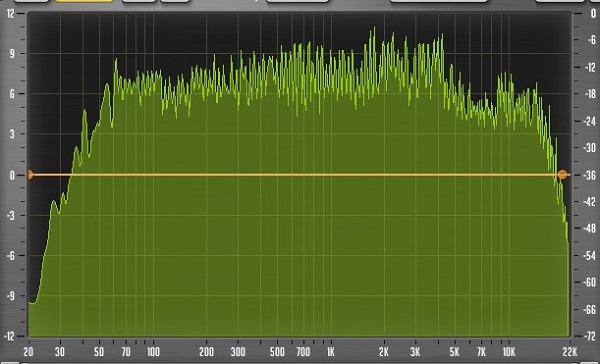Viewport: 600px width, 364px height.
Task: Click the yellow highlighted button at top
Action: (83, 1)
